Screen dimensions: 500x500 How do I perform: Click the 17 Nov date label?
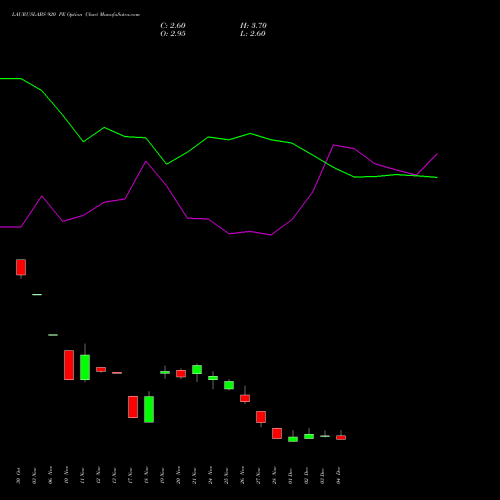click(130, 476)
